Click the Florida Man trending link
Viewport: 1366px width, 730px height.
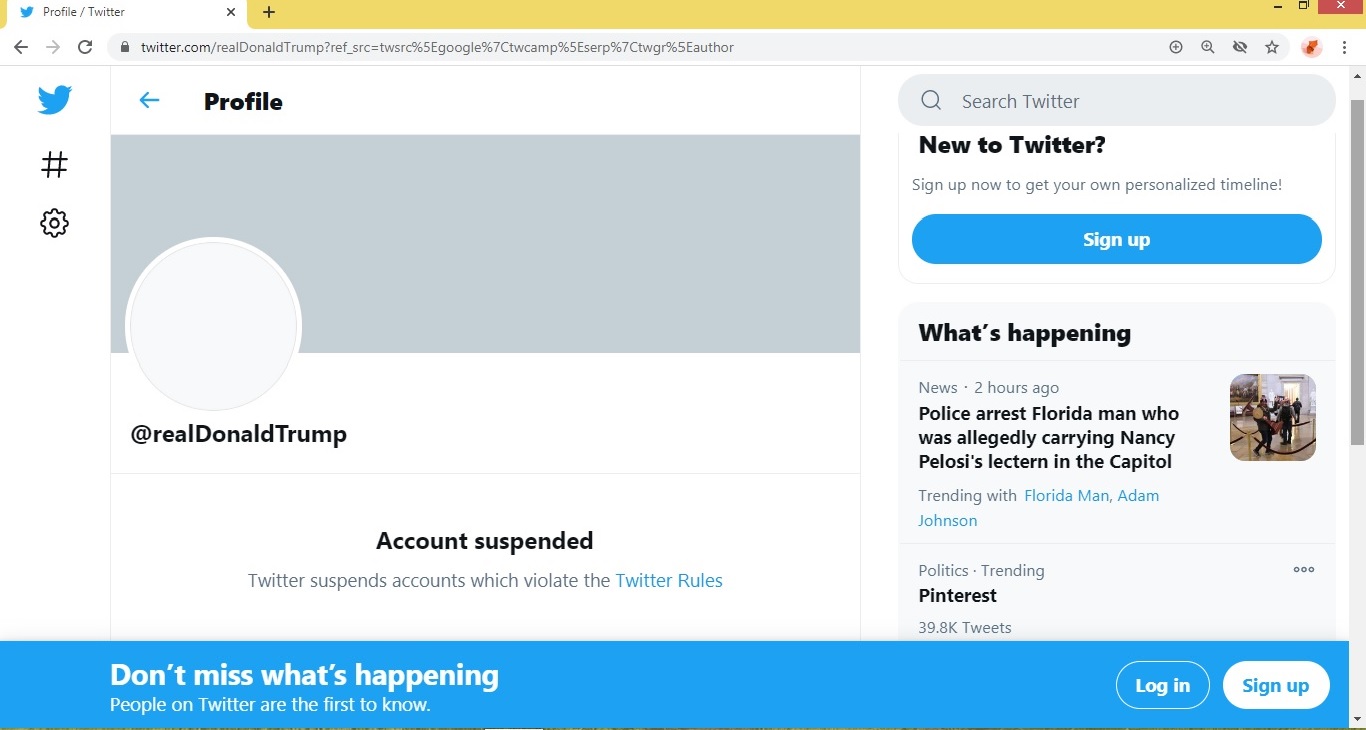click(1066, 495)
